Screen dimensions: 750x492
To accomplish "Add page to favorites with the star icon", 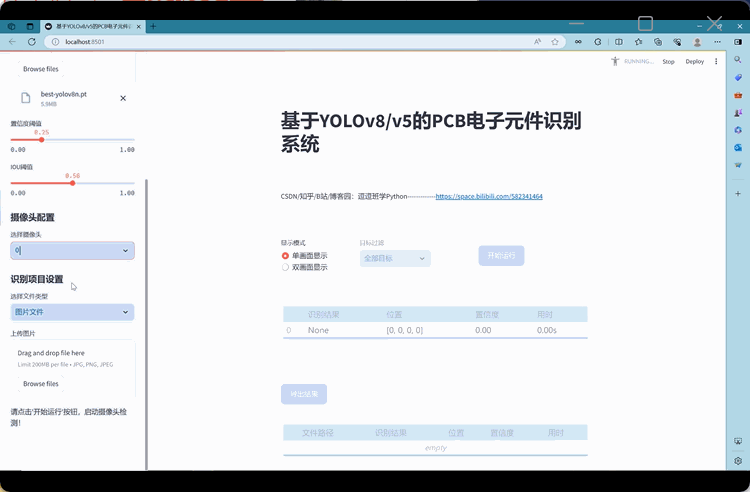I will (555, 42).
